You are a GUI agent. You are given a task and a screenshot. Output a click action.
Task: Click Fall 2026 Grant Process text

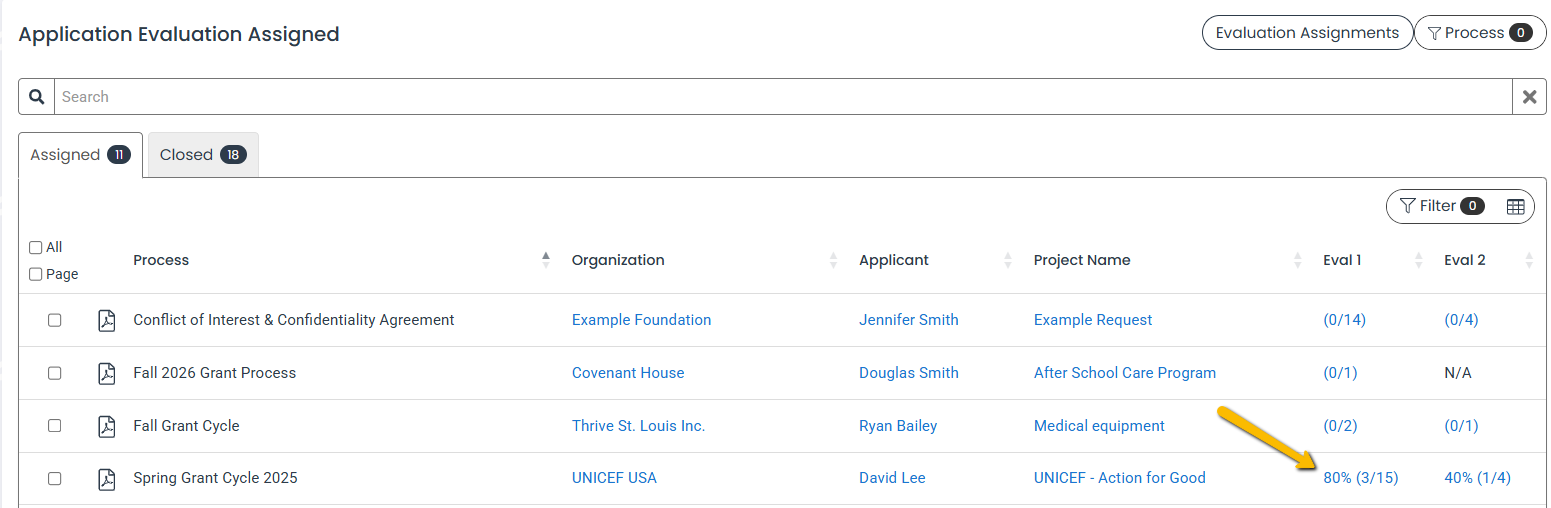(x=215, y=373)
